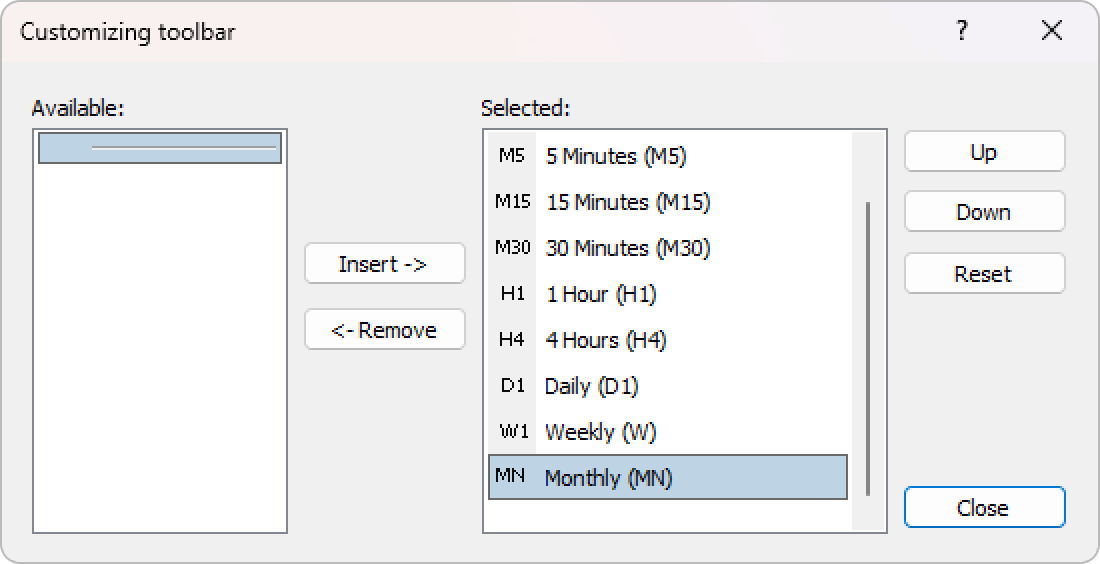Click the M15 timeframe icon
Image resolution: width=1100 pixels, height=564 pixels.
[x=512, y=201]
